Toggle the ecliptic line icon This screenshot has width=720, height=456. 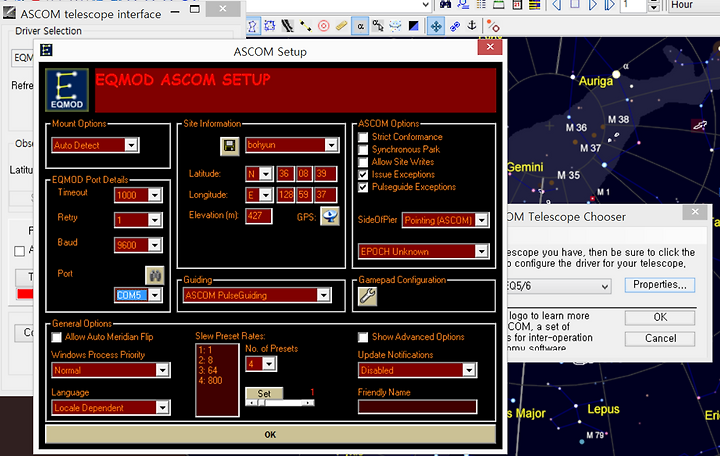coord(305,26)
